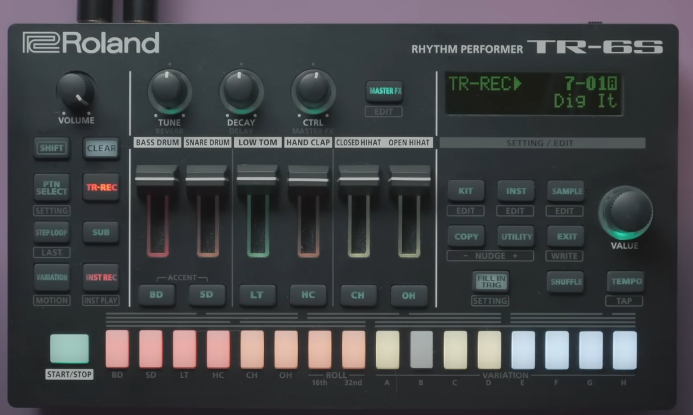Viewport: 693px width, 415px height.
Task: Select the SD instrument button
Action: pos(206,295)
